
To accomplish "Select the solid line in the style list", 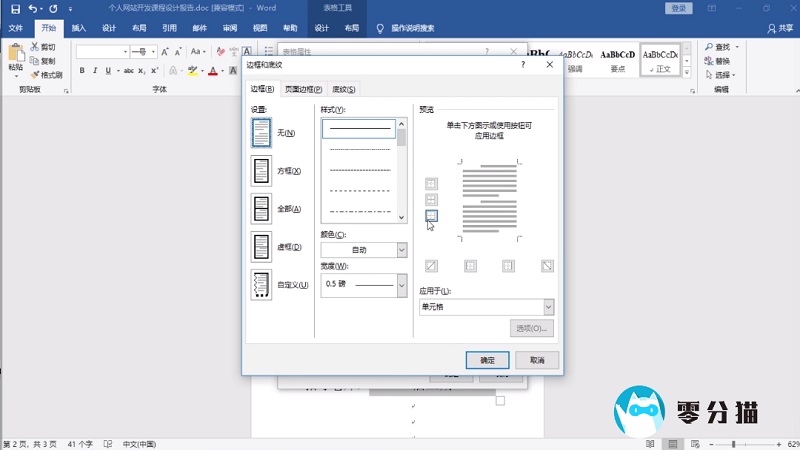I will 359,129.
